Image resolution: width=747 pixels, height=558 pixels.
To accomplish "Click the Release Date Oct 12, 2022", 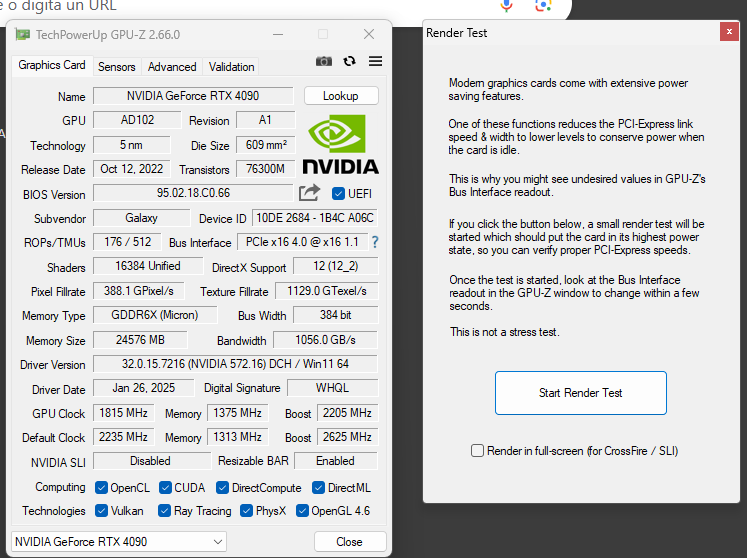I will [x=131, y=169].
